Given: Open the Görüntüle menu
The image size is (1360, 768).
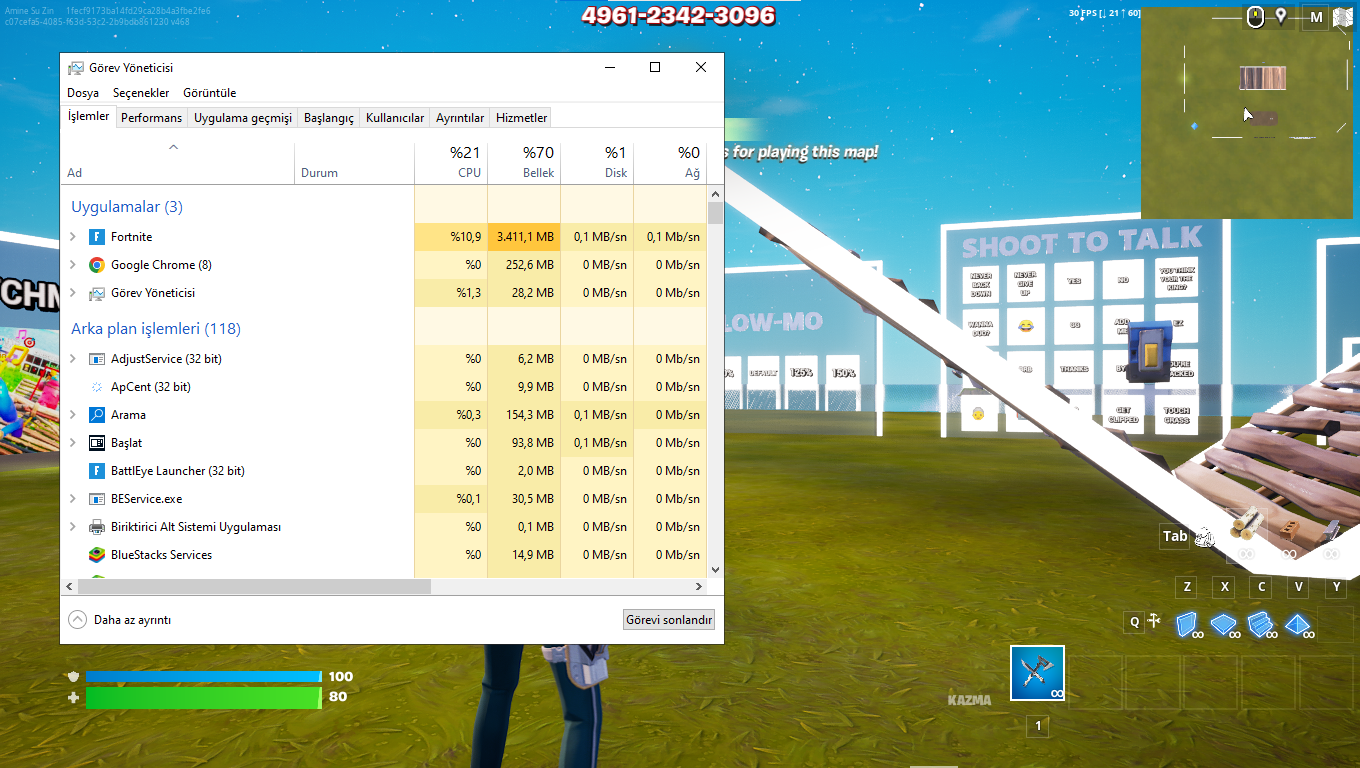Looking at the screenshot, I should click(x=210, y=93).
